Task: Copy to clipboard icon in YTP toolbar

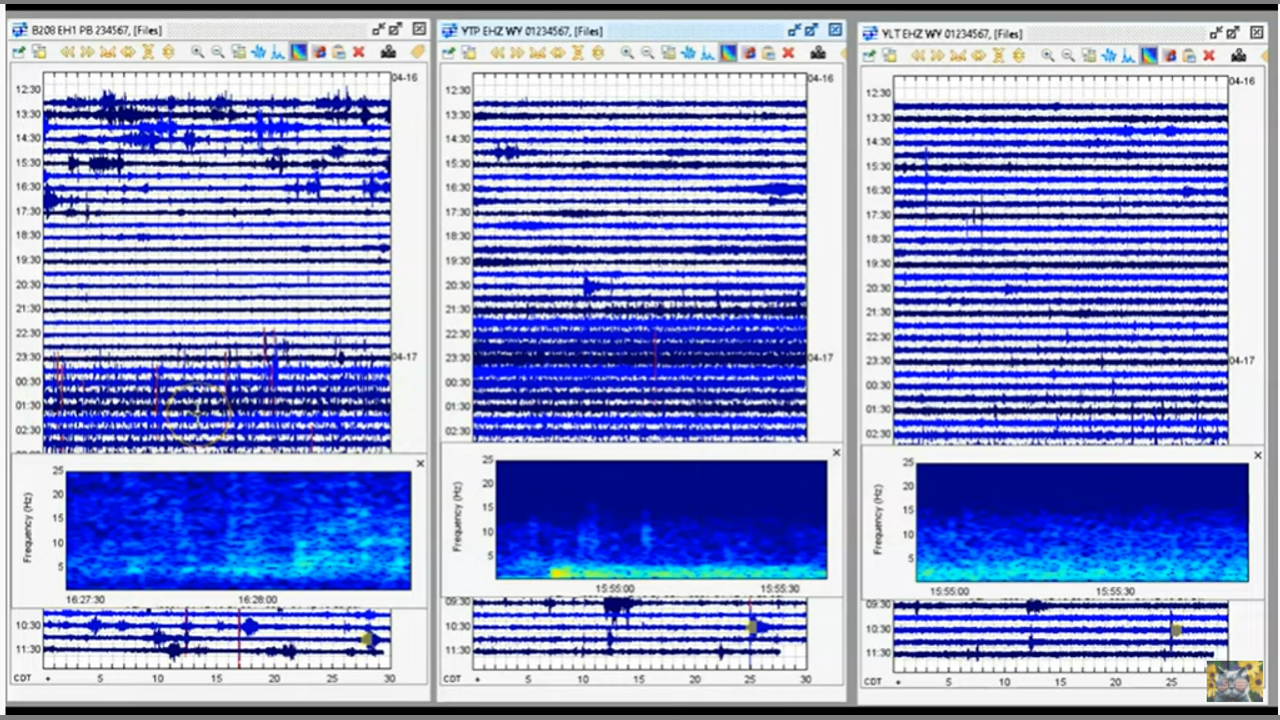Action: (768, 53)
